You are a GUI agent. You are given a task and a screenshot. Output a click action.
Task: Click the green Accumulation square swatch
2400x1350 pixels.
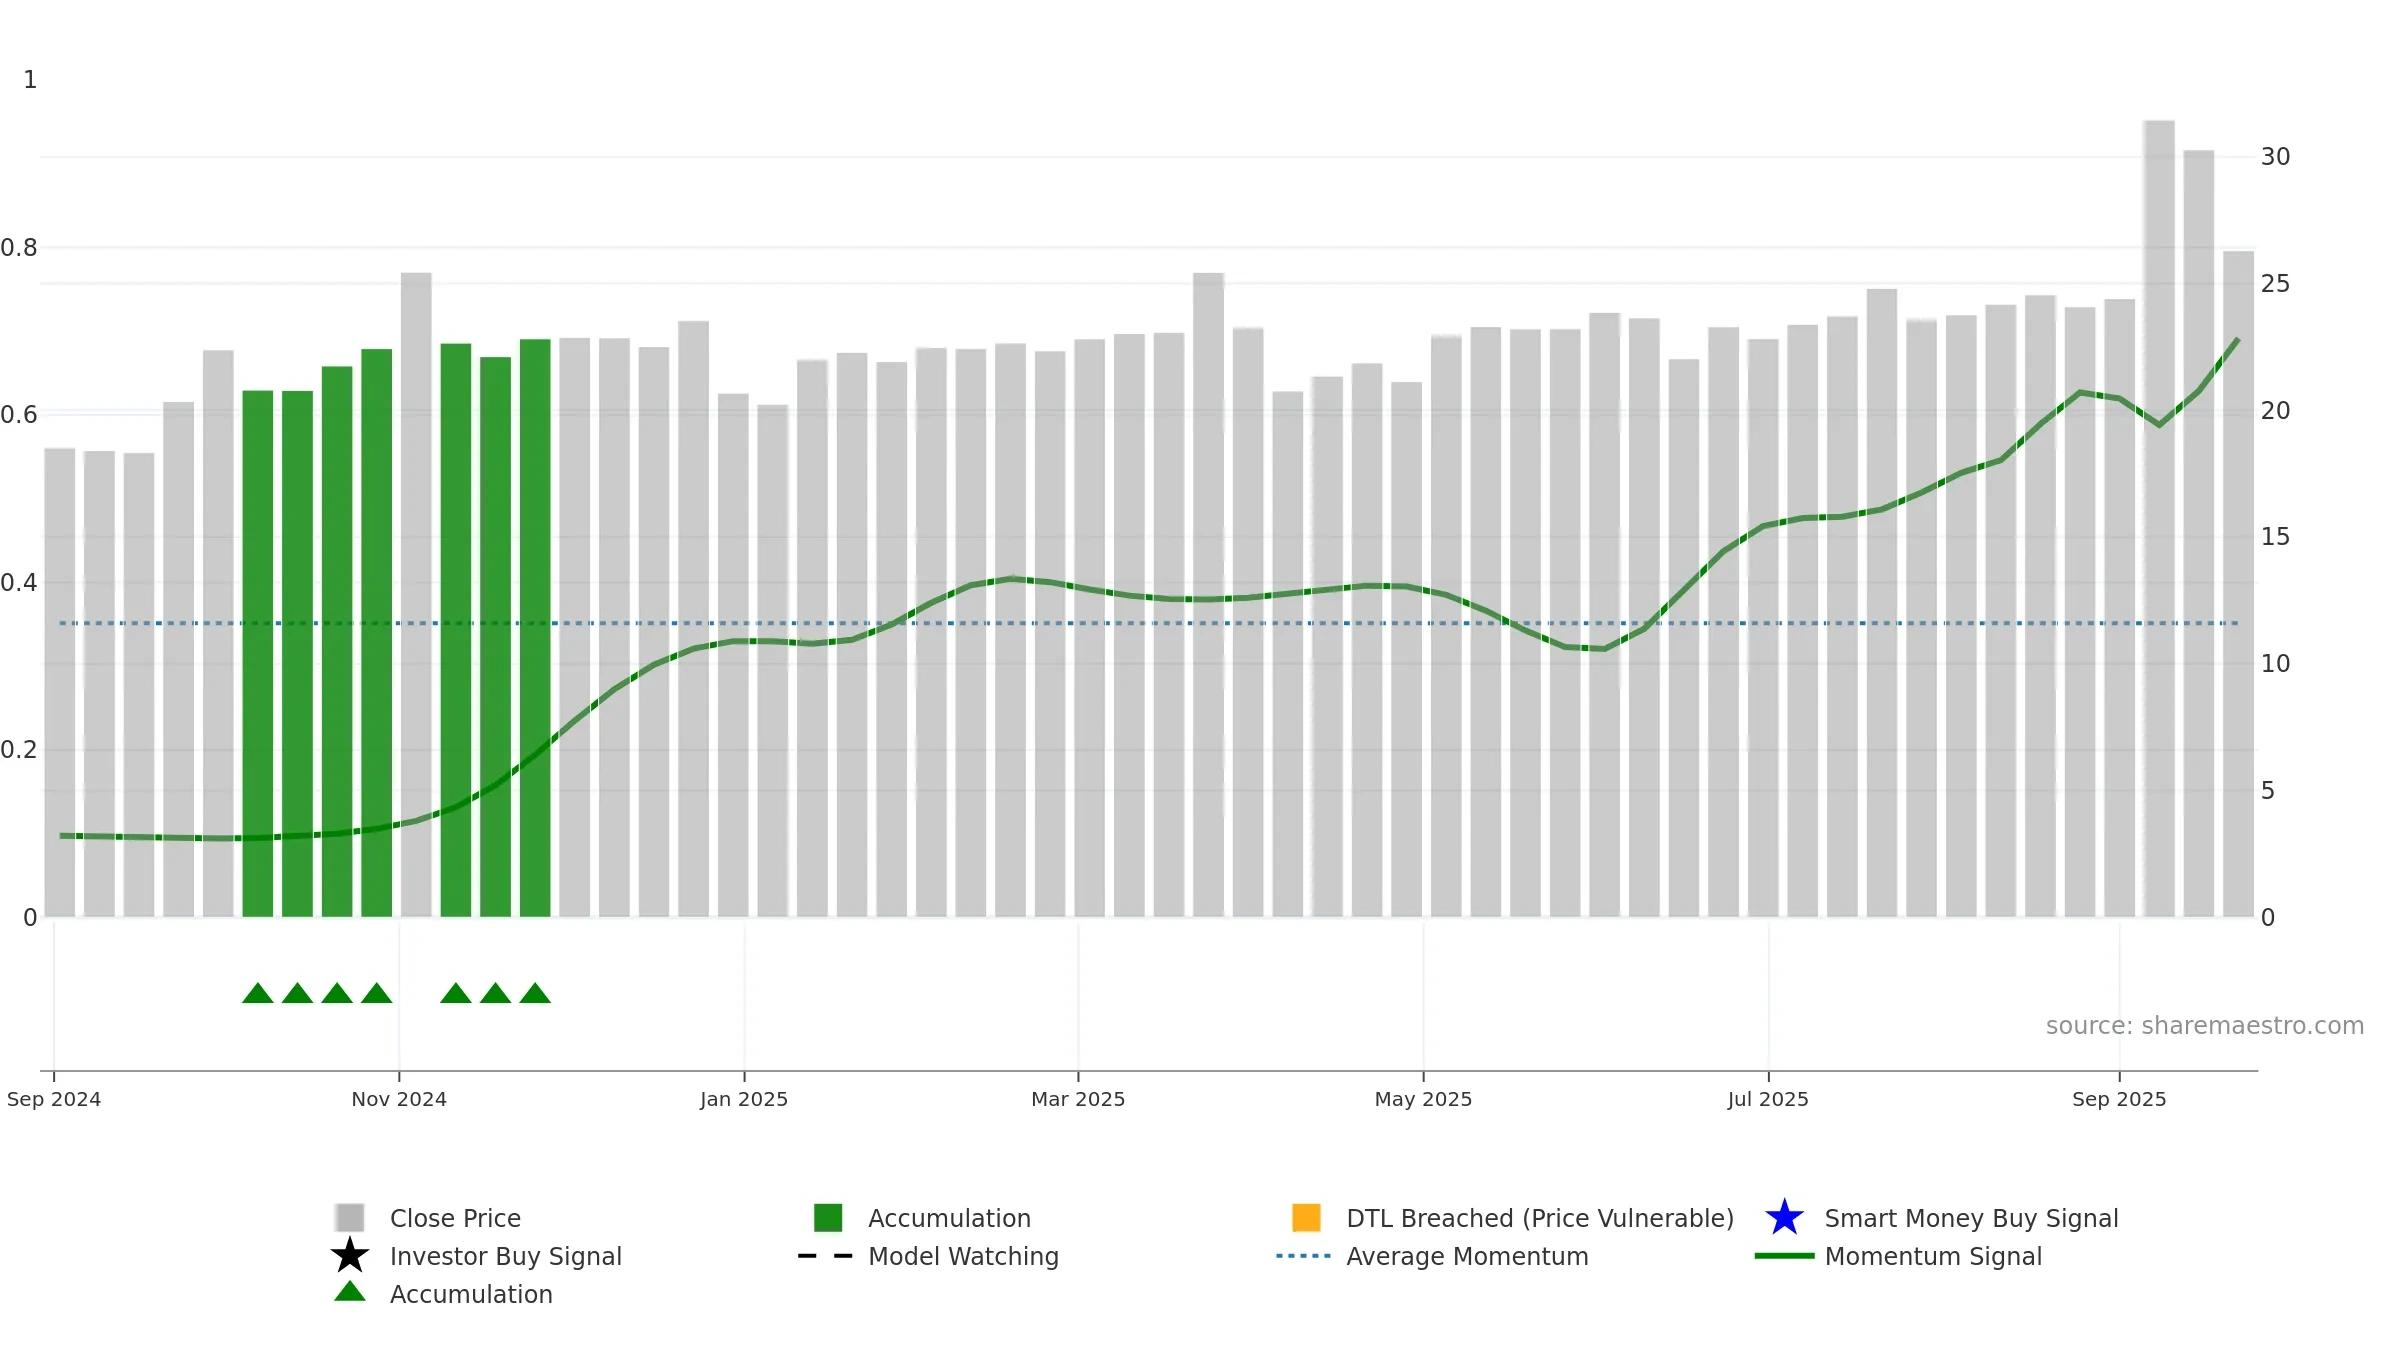tap(828, 1218)
